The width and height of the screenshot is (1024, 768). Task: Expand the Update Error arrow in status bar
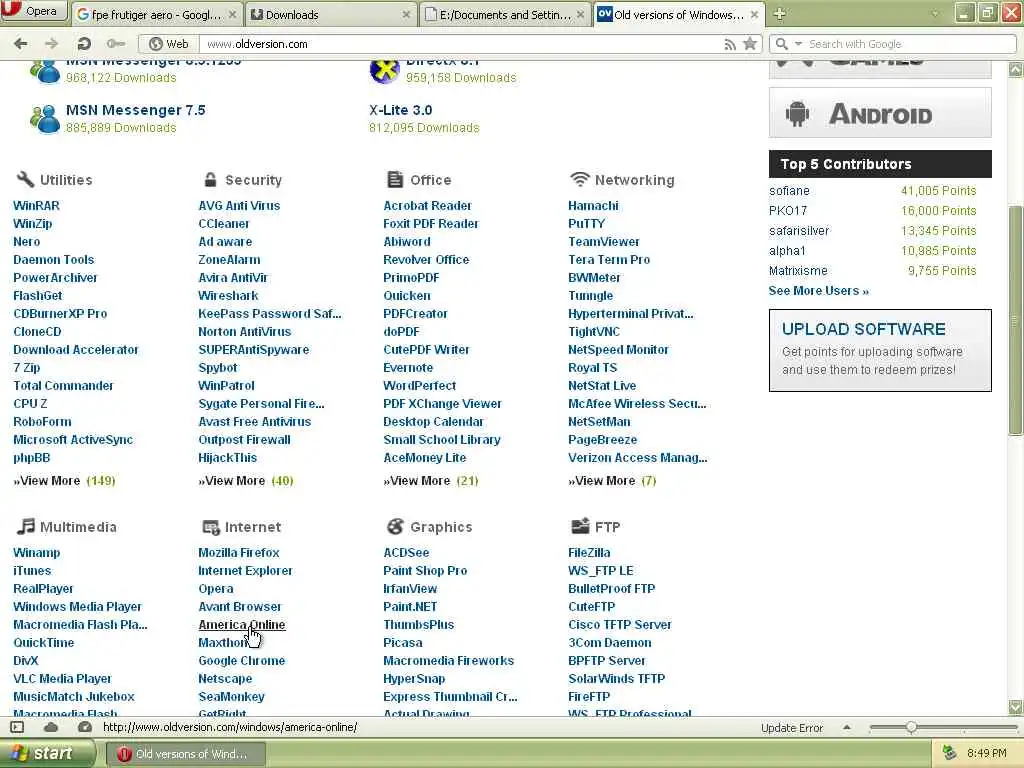(x=847, y=727)
